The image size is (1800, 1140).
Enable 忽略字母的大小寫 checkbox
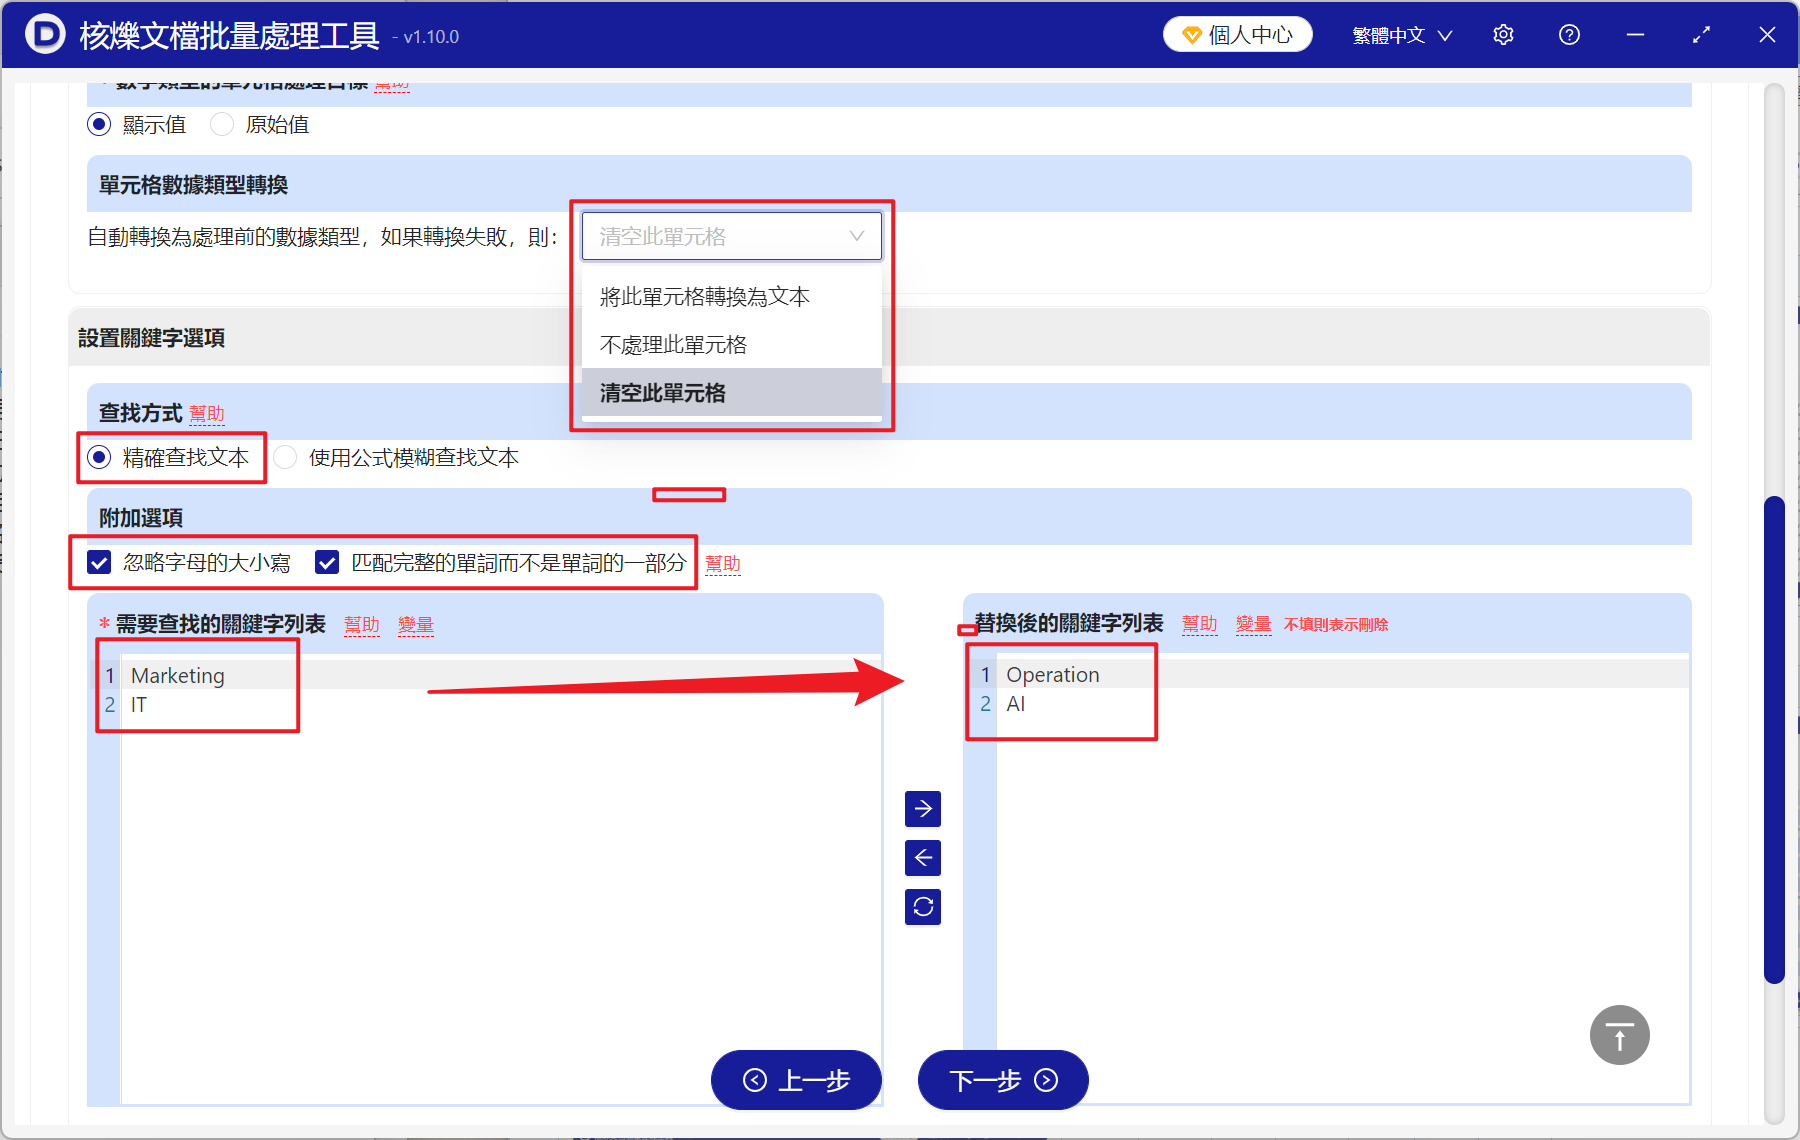[98, 562]
